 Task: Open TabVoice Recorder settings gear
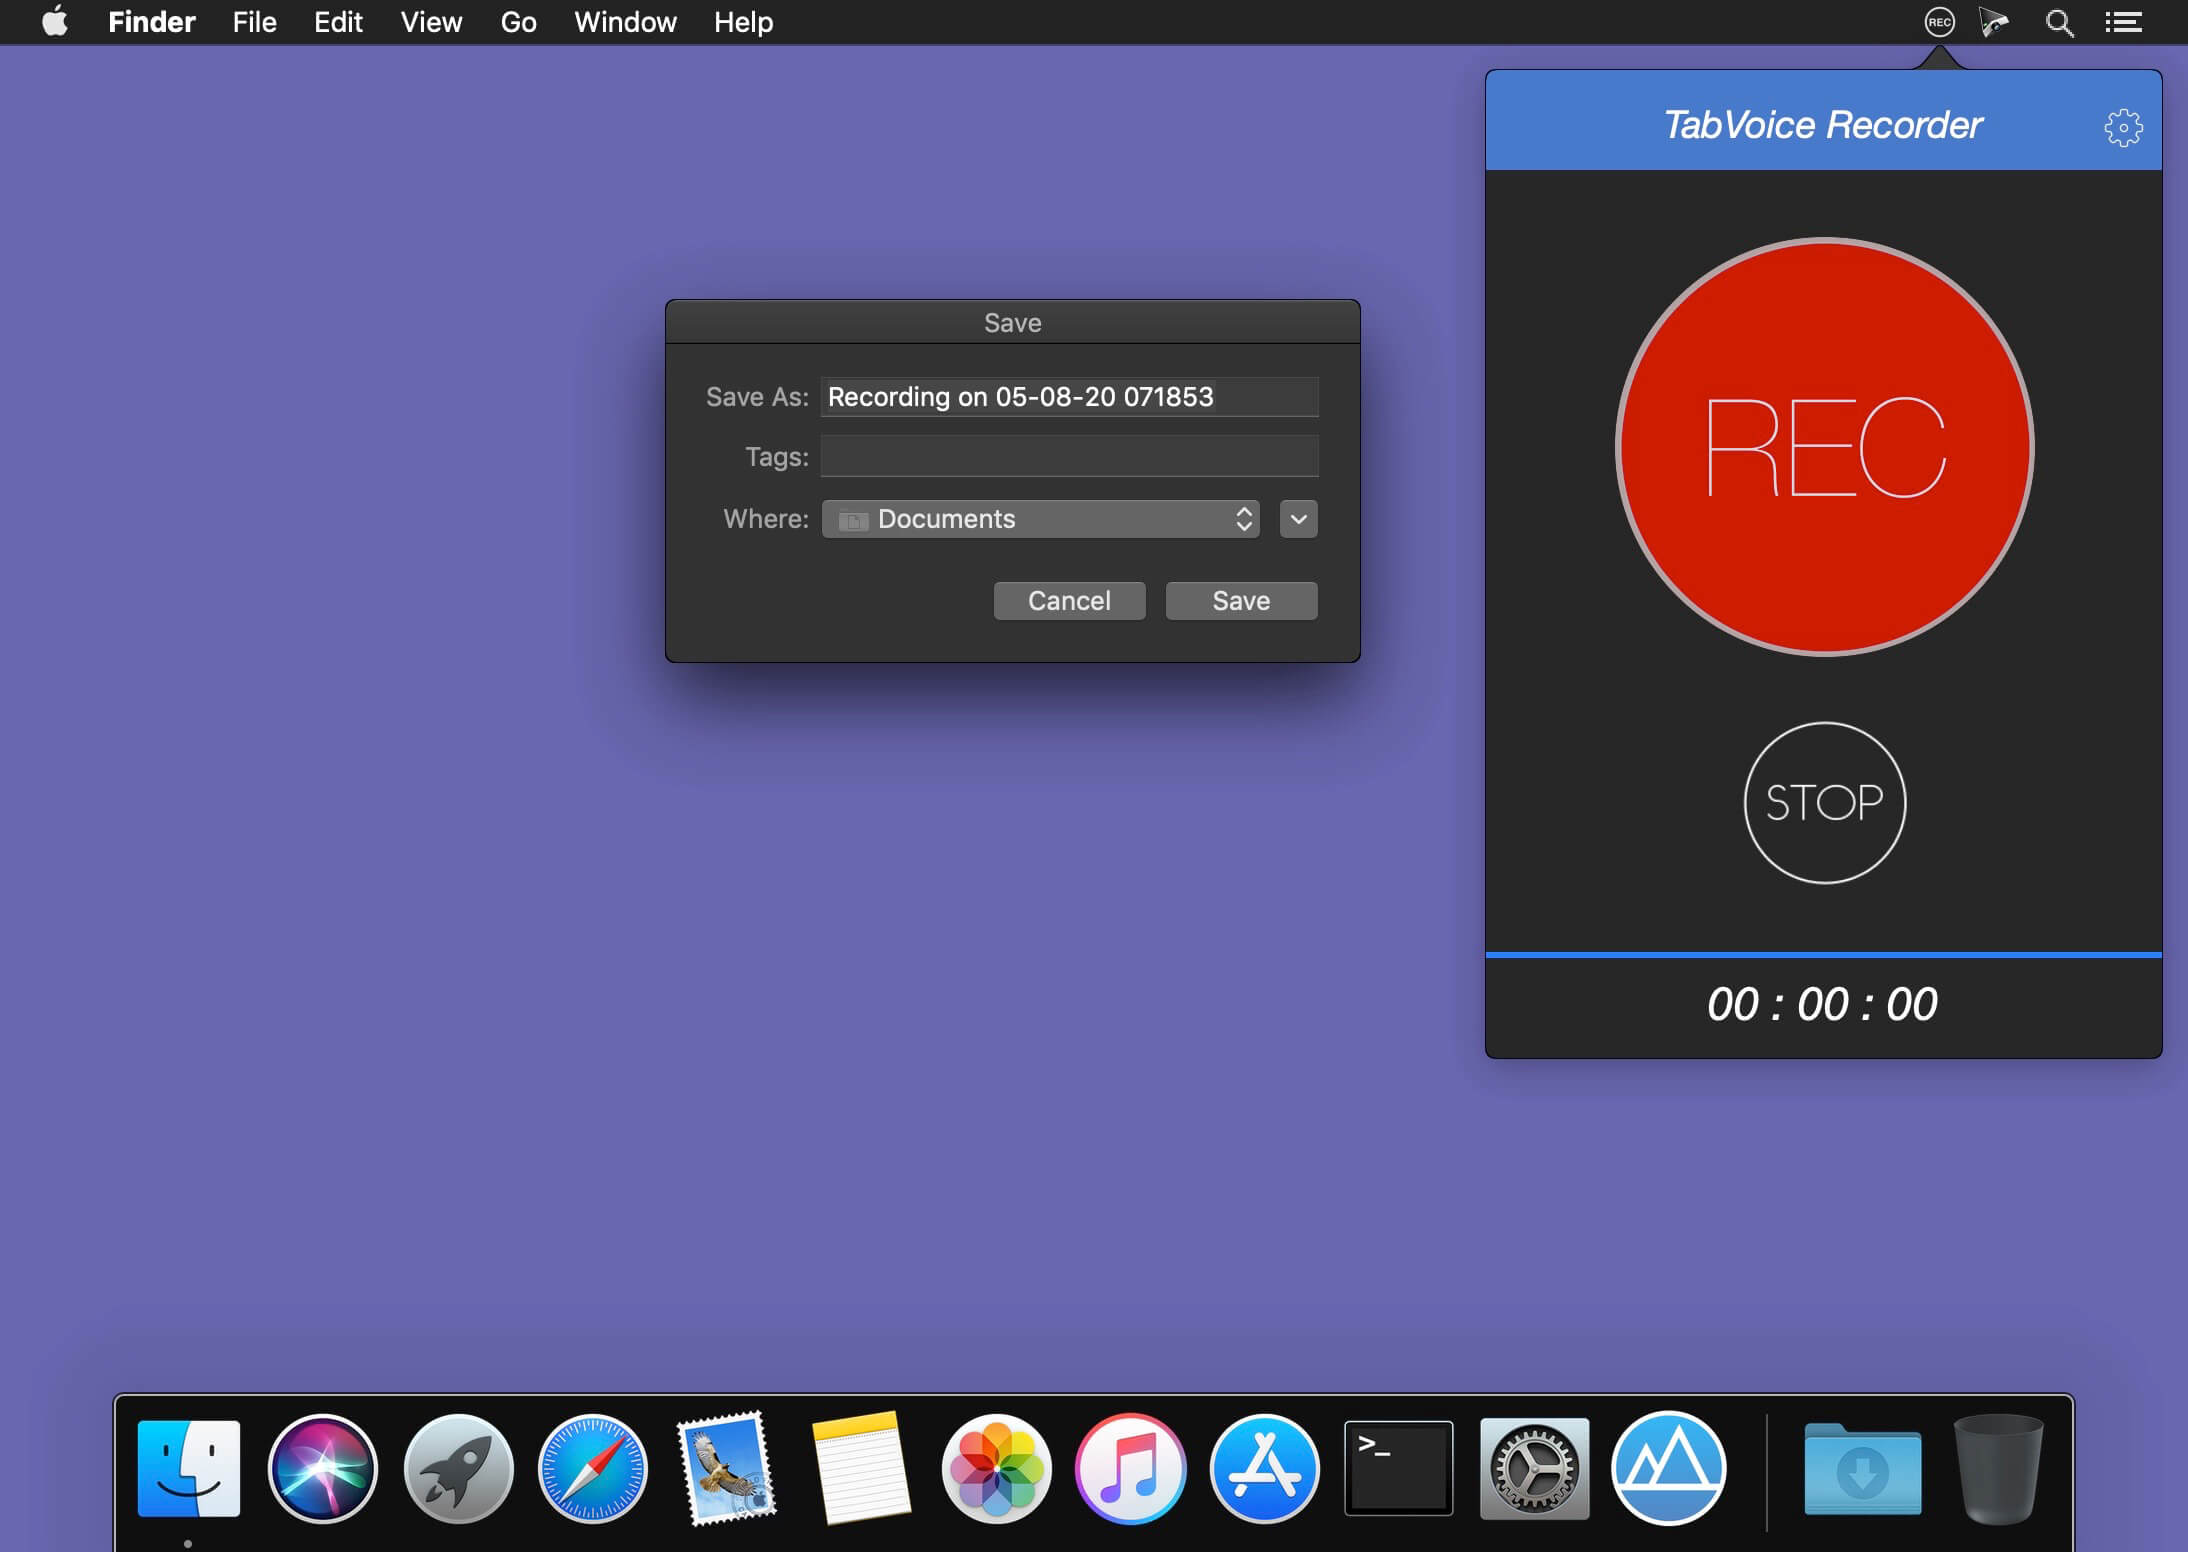point(2123,127)
